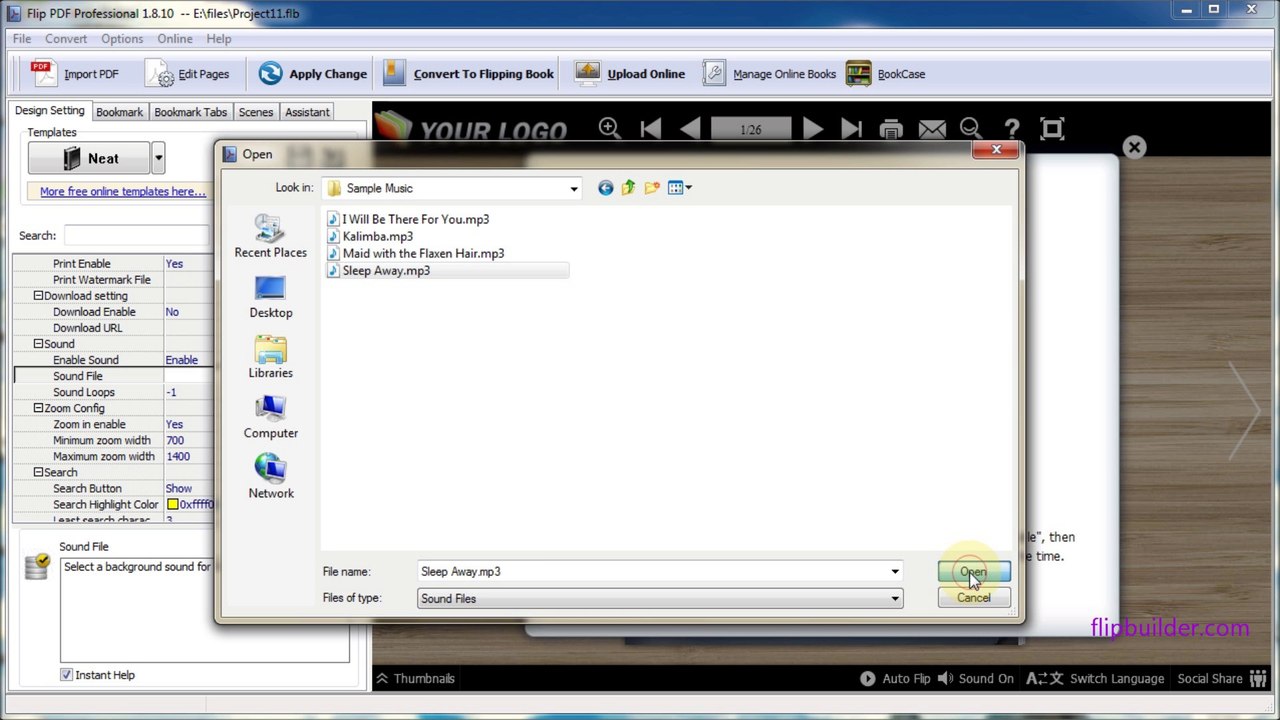This screenshot has height=720, width=1280.
Task: Switch to the Scenes tab
Action: 256,112
